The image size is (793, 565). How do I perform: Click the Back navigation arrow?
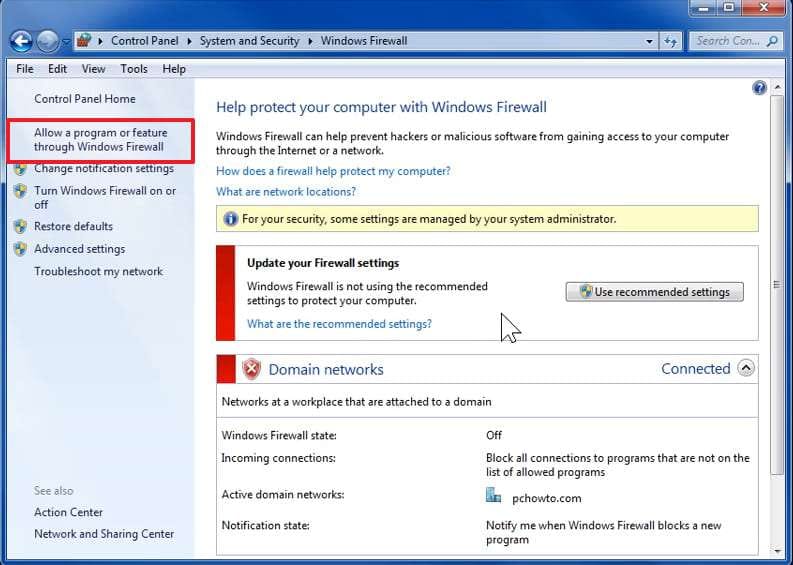pos(21,41)
